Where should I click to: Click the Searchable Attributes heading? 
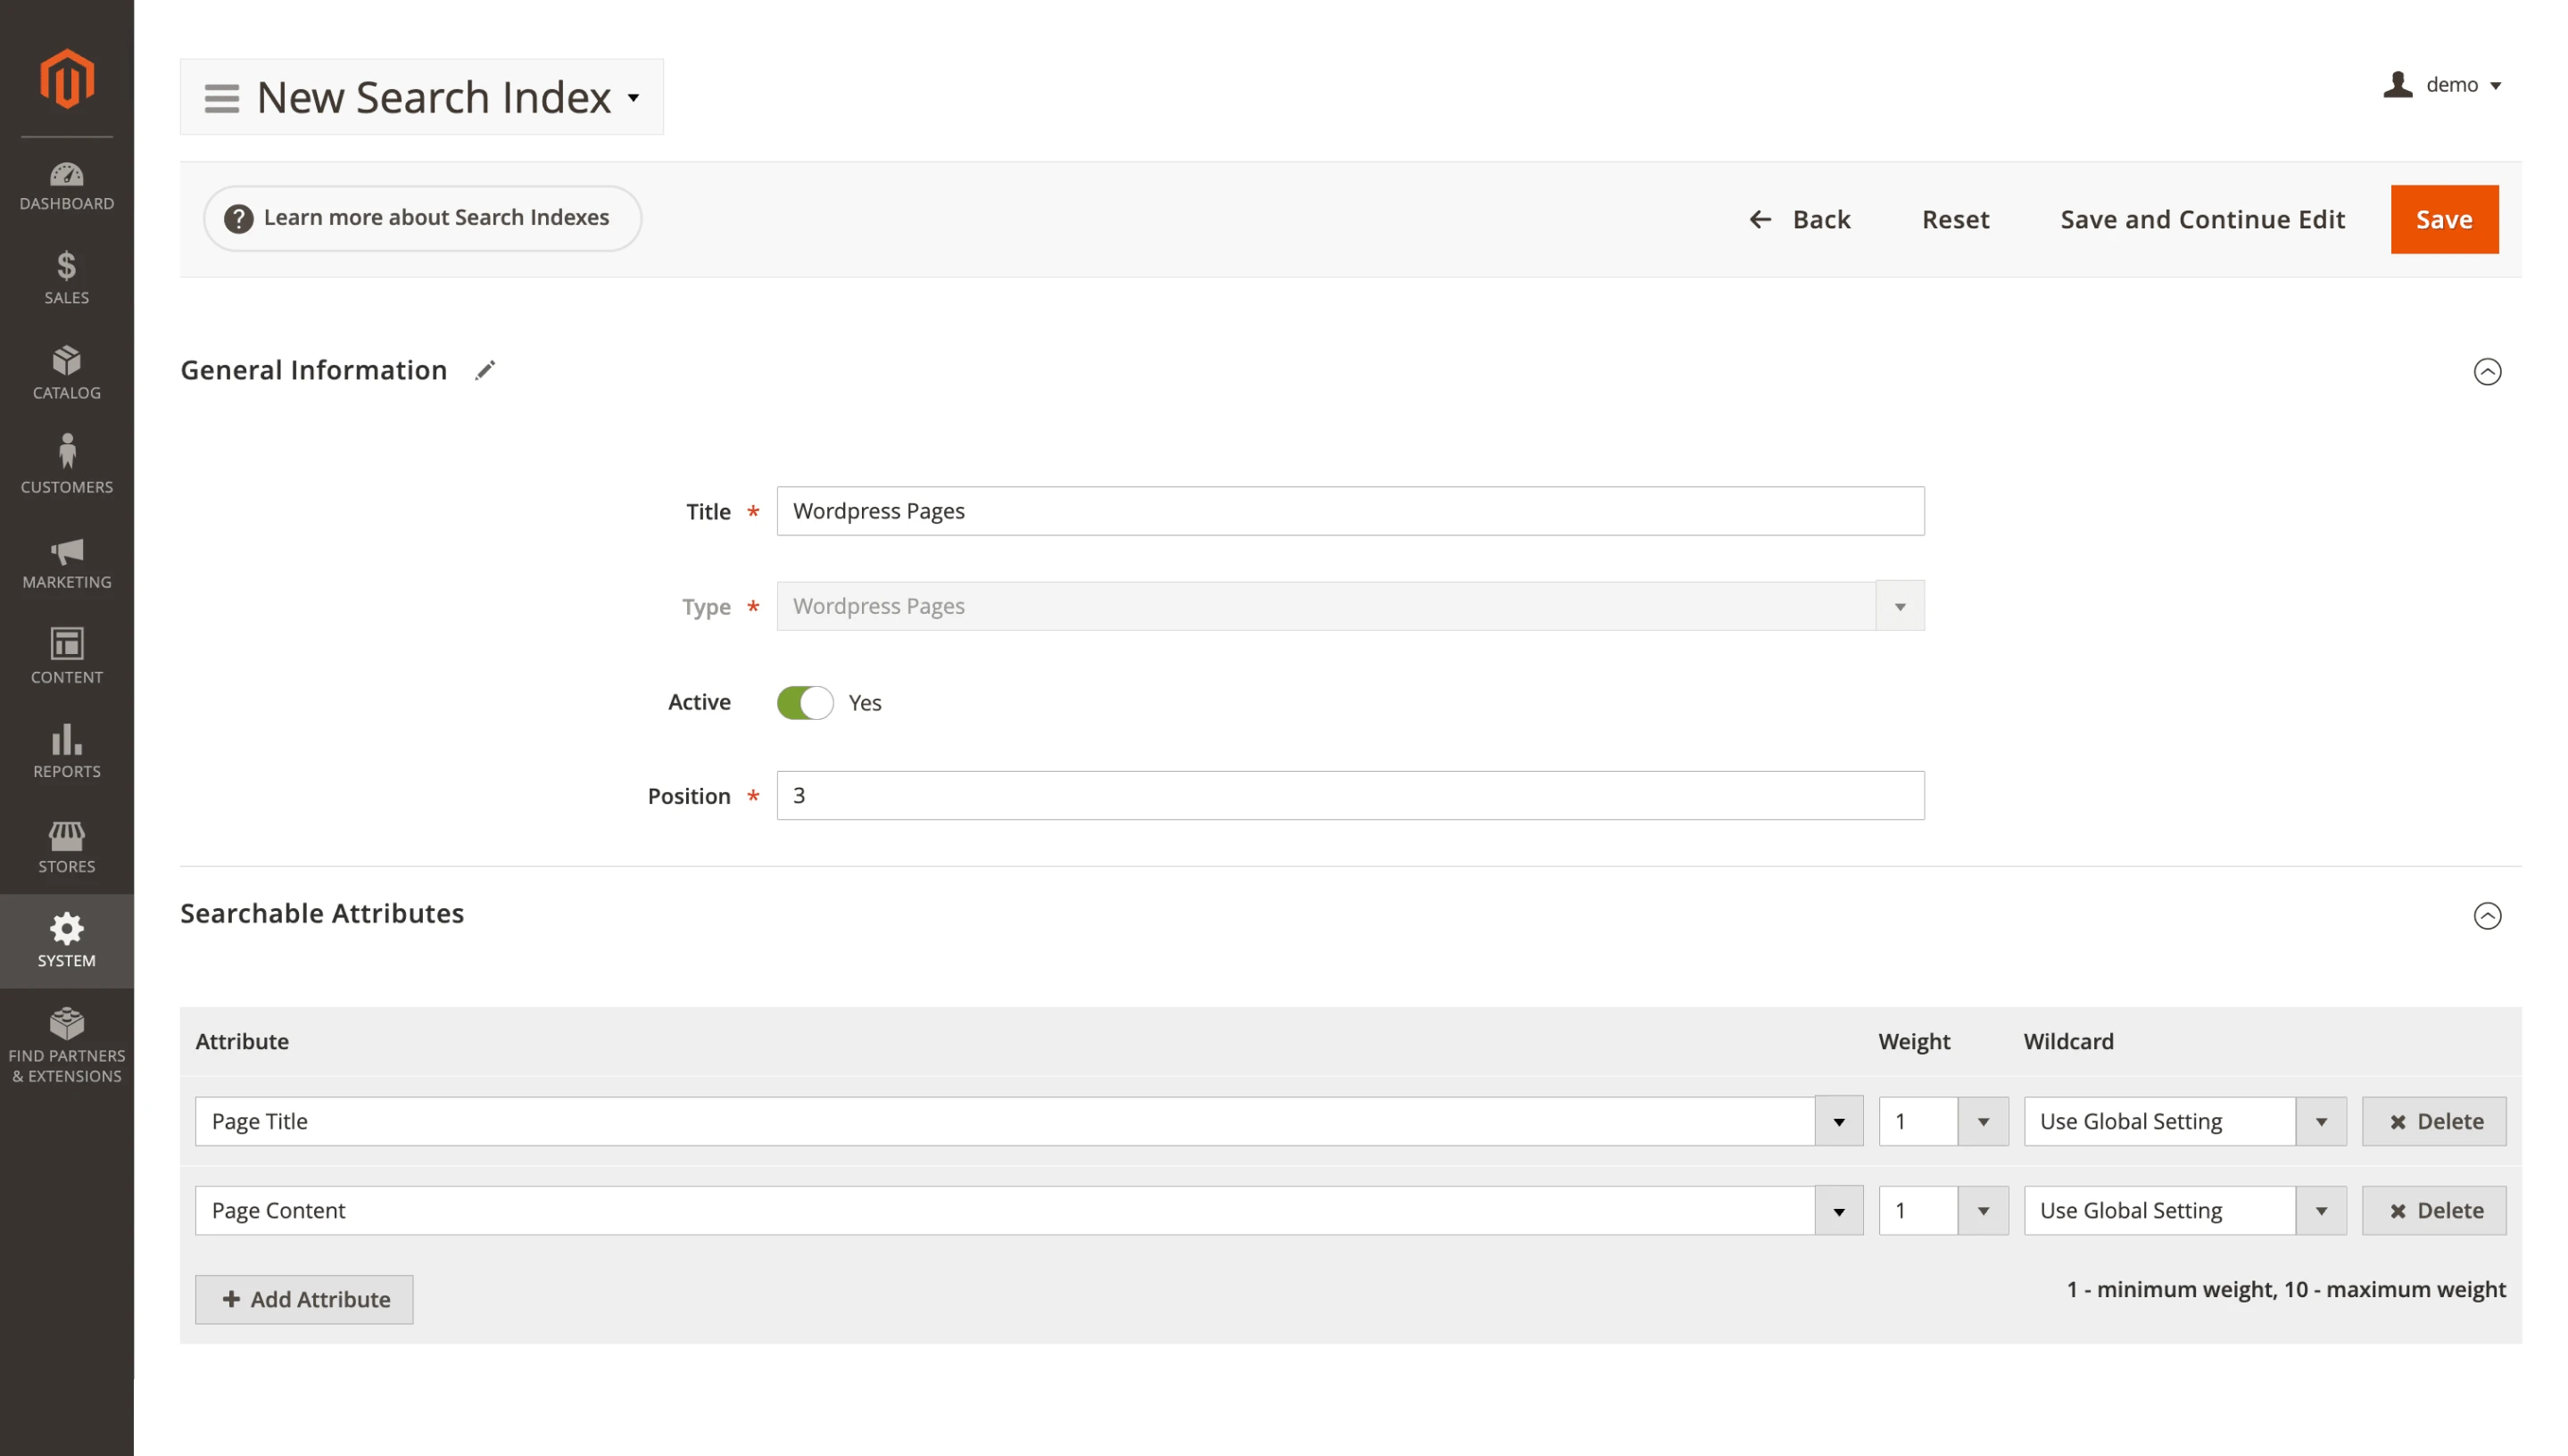(322, 914)
